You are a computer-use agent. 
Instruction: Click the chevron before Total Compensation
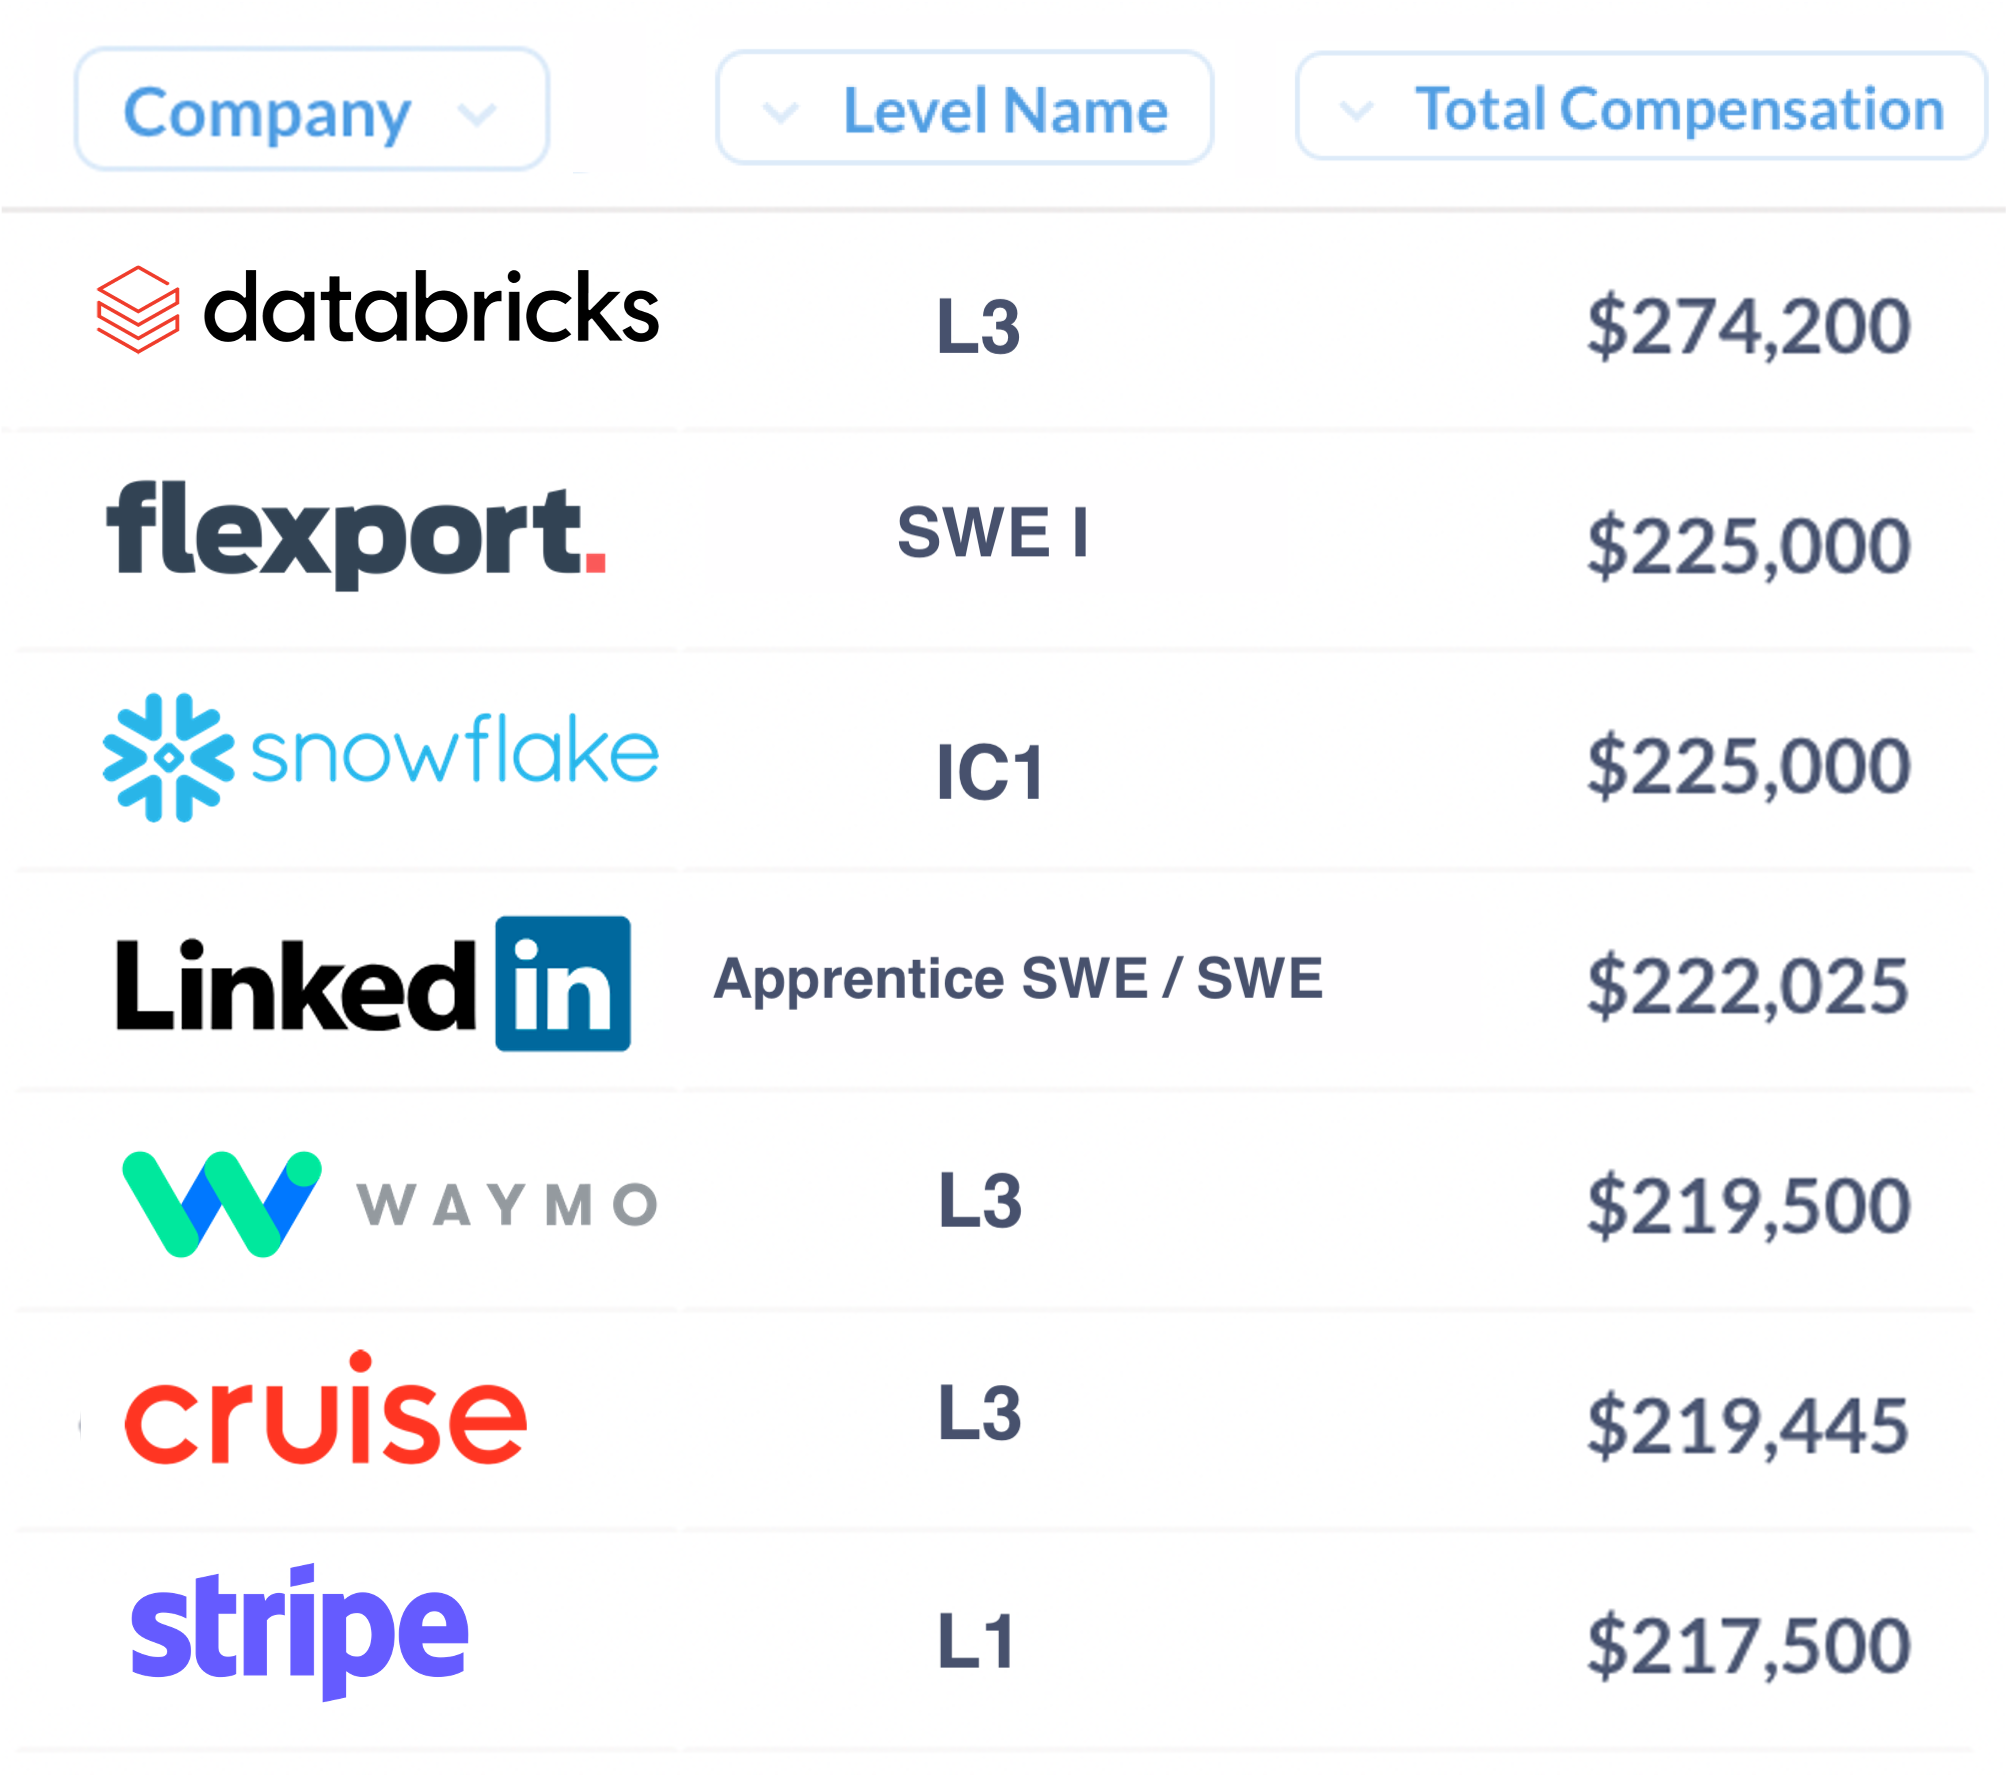[x=1356, y=110]
